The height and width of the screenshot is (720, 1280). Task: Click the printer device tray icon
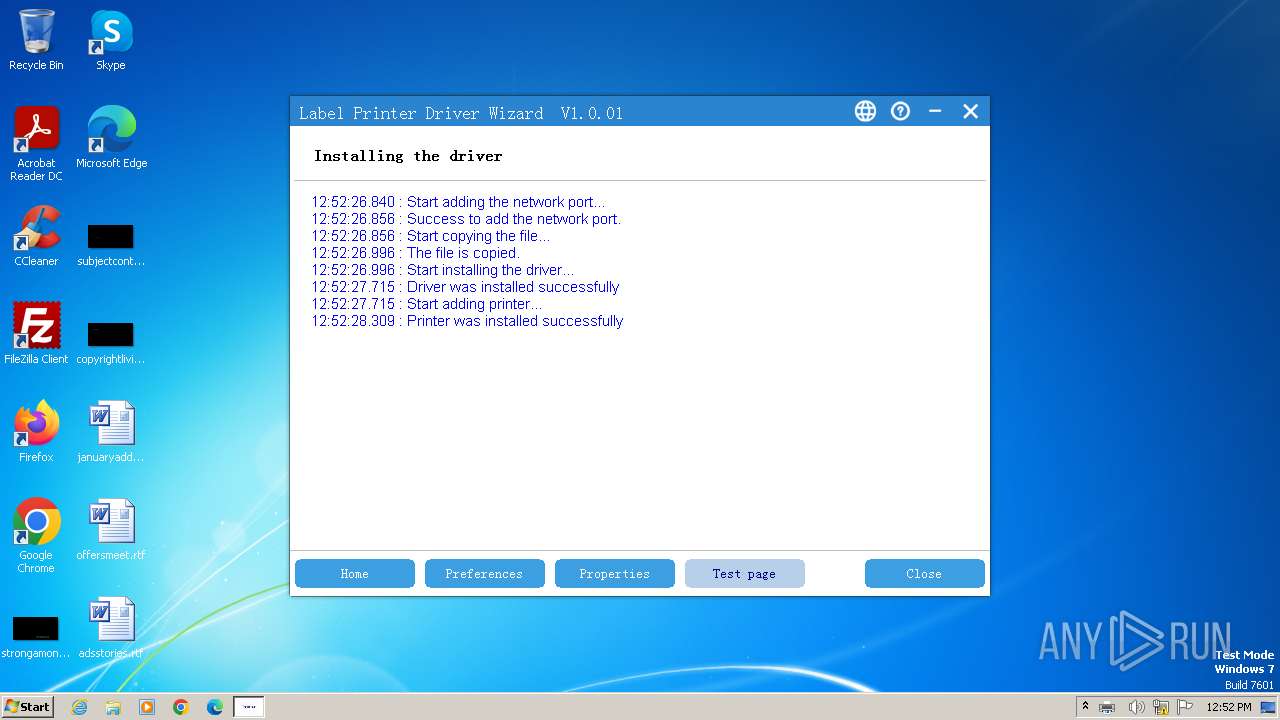(x=1107, y=707)
